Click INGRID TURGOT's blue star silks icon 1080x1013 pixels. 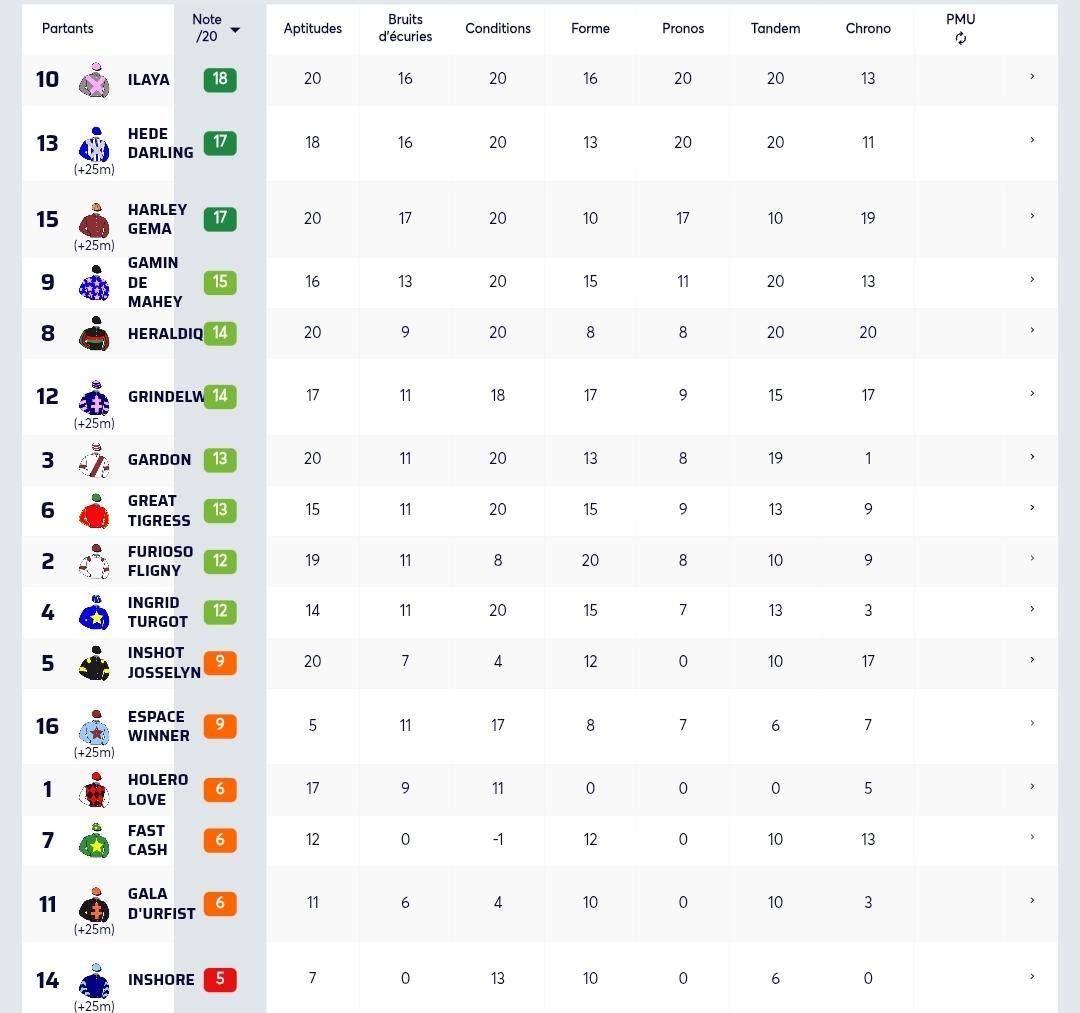pyautogui.click(x=94, y=612)
